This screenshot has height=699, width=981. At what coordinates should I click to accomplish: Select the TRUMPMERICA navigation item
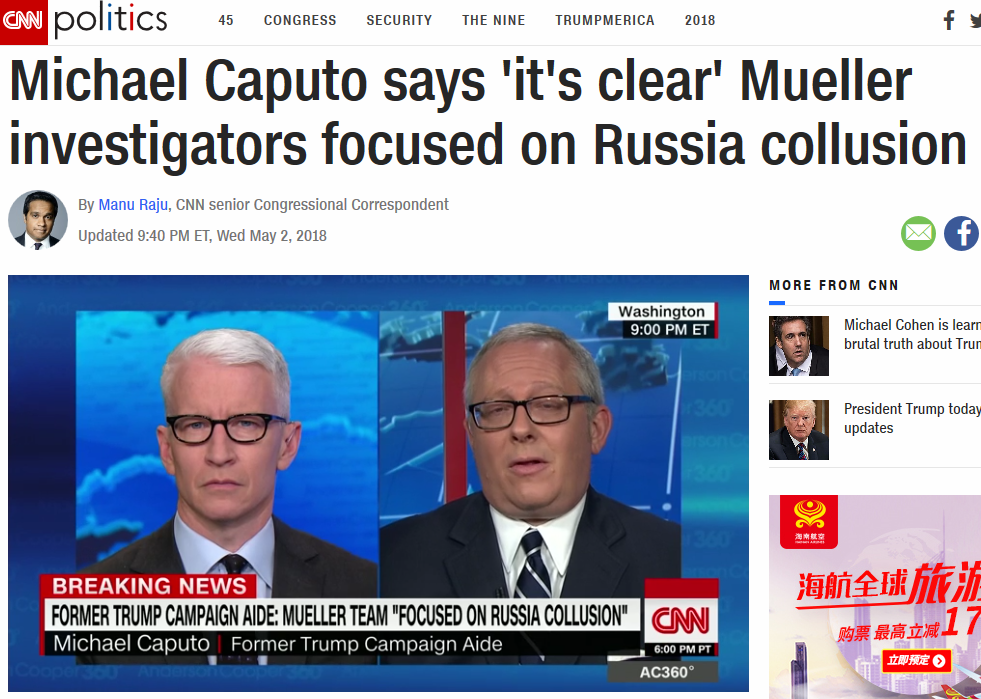click(x=605, y=21)
